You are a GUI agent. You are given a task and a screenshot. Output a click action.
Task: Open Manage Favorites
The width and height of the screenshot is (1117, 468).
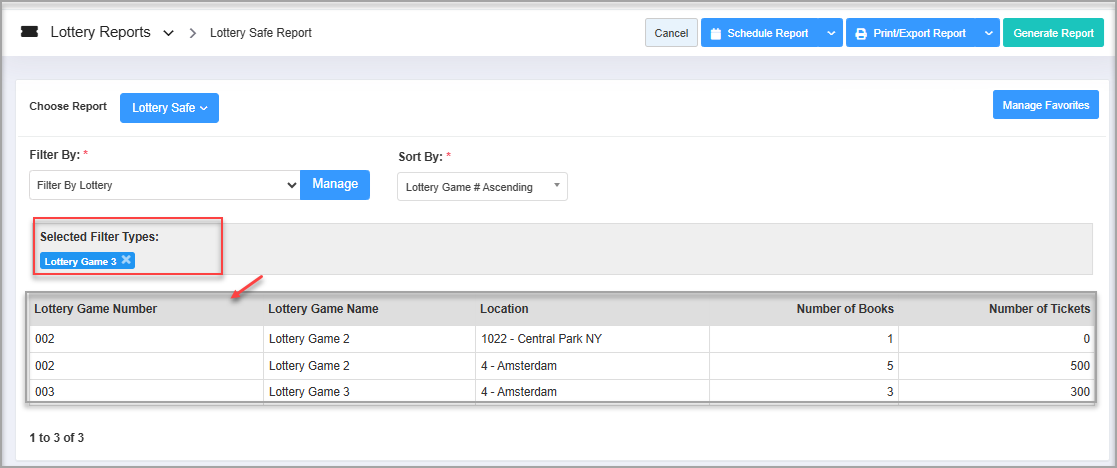[1046, 105]
